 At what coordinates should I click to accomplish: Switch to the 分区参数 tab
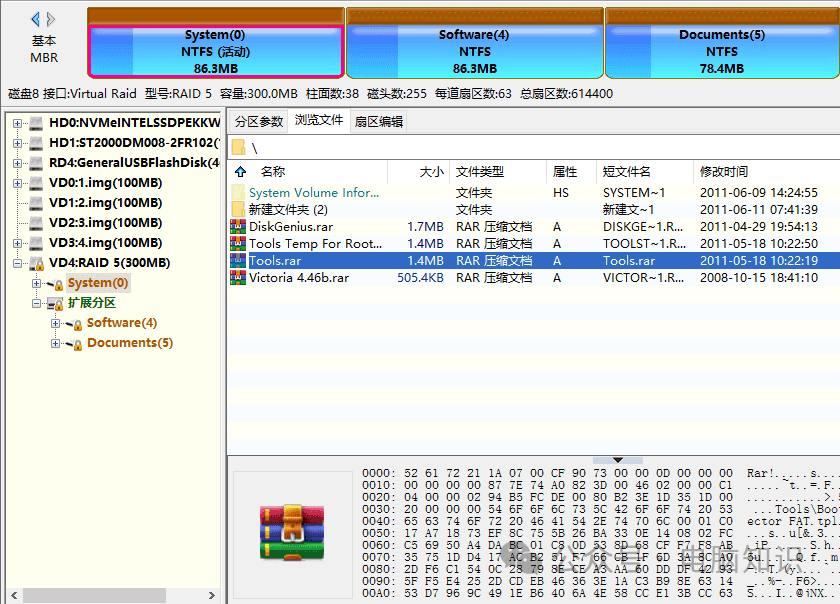(258, 121)
